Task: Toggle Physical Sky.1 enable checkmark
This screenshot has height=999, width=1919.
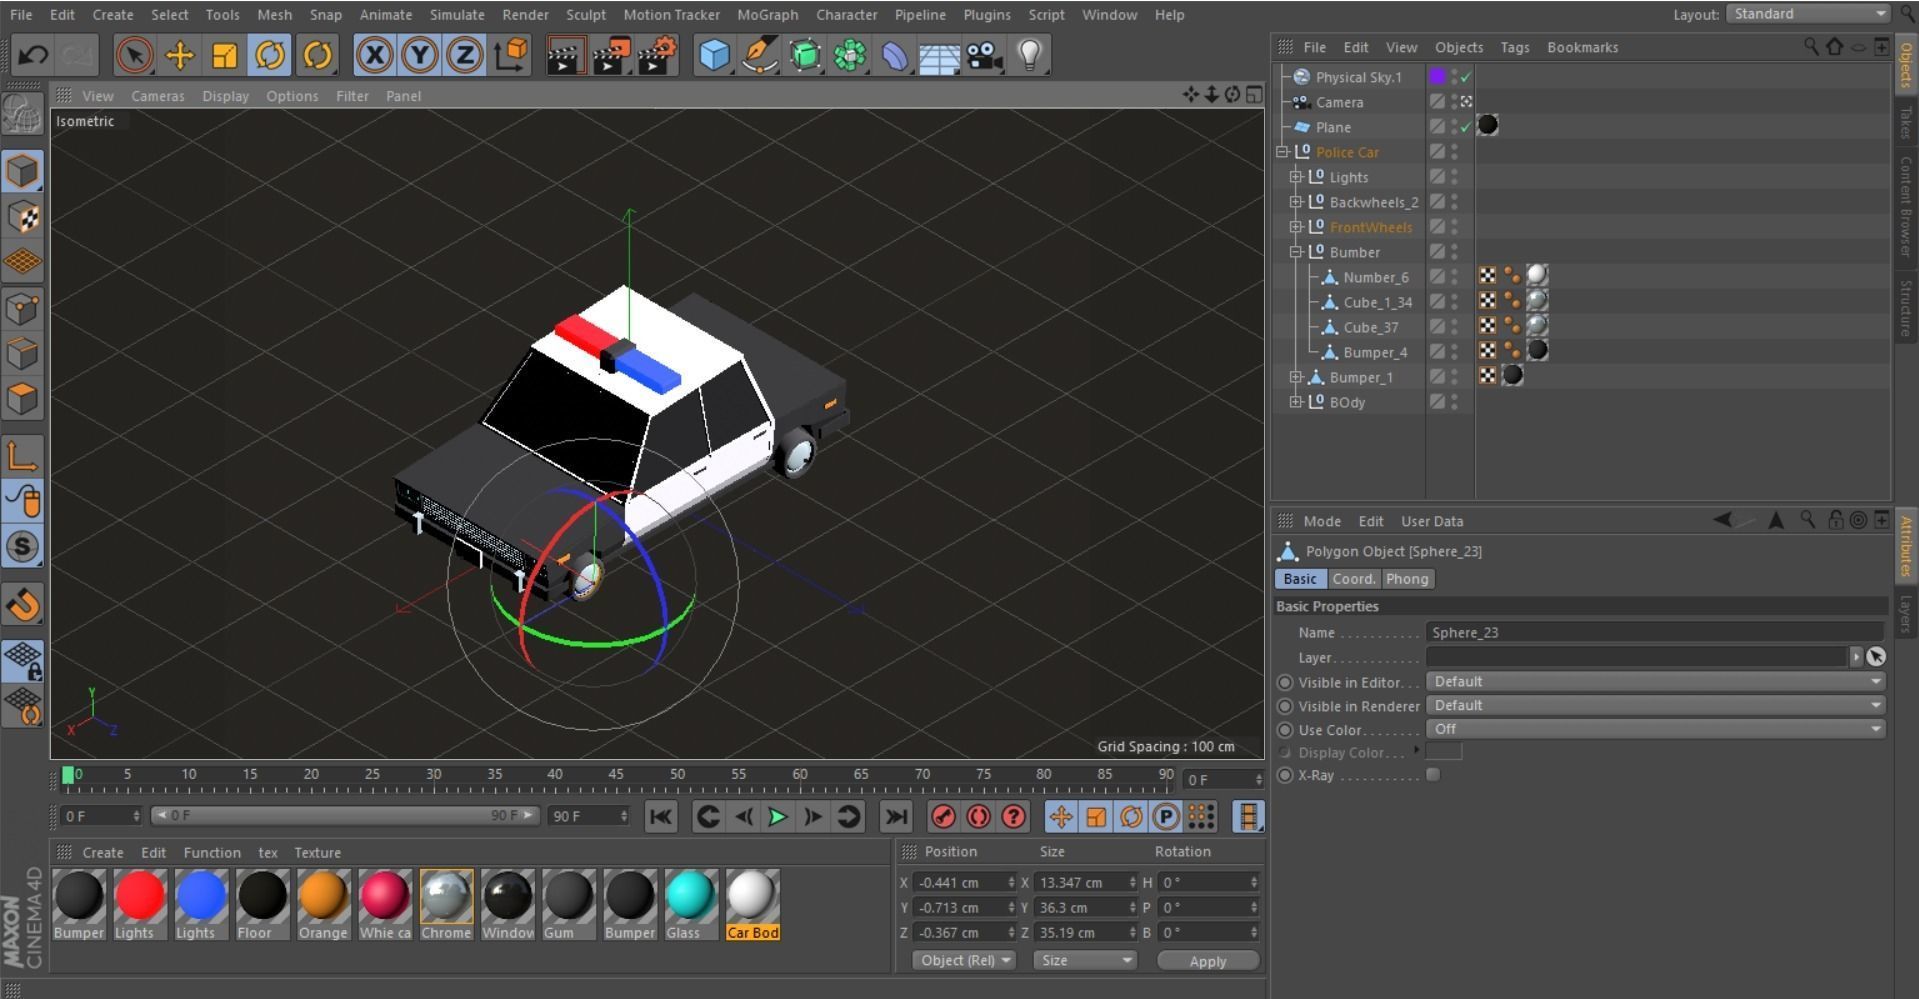Action: (x=1466, y=77)
